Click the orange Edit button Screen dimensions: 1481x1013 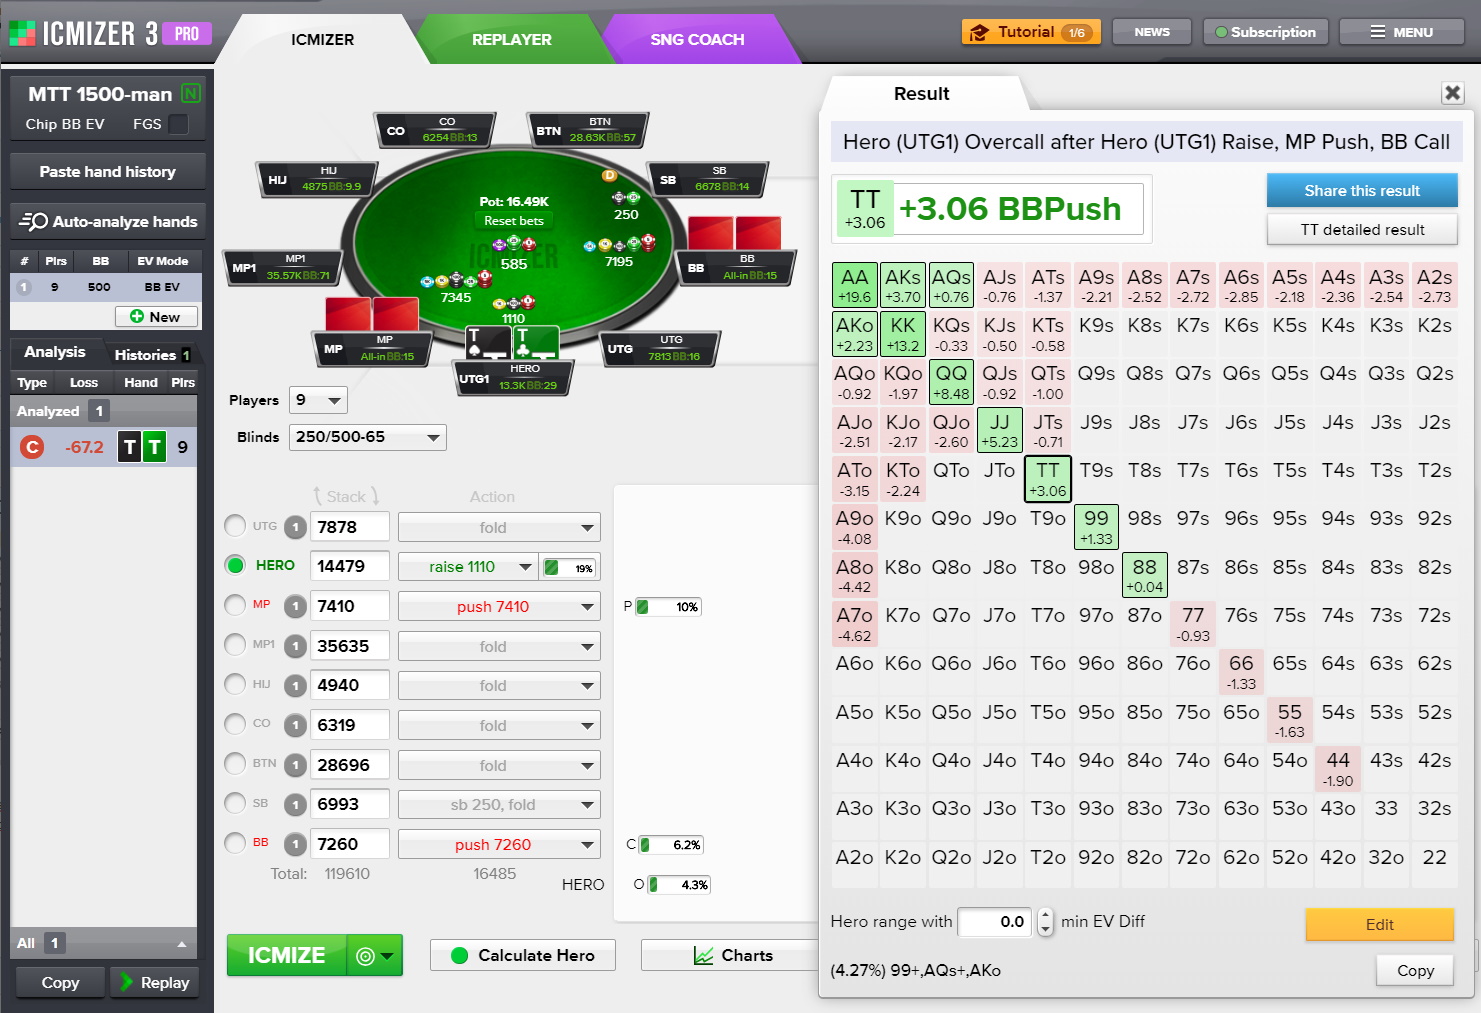[x=1379, y=924]
